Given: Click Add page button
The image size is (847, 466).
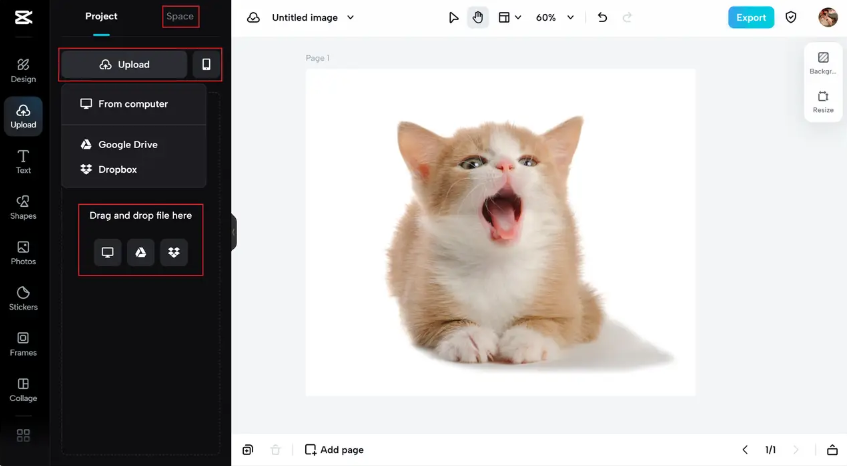Looking at the screenshot, I should coord(334,449).
